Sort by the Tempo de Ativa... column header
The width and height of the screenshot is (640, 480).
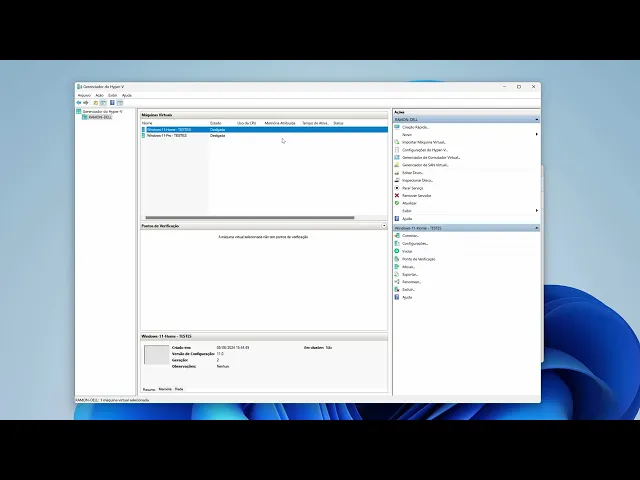click(x=316, y=123)
